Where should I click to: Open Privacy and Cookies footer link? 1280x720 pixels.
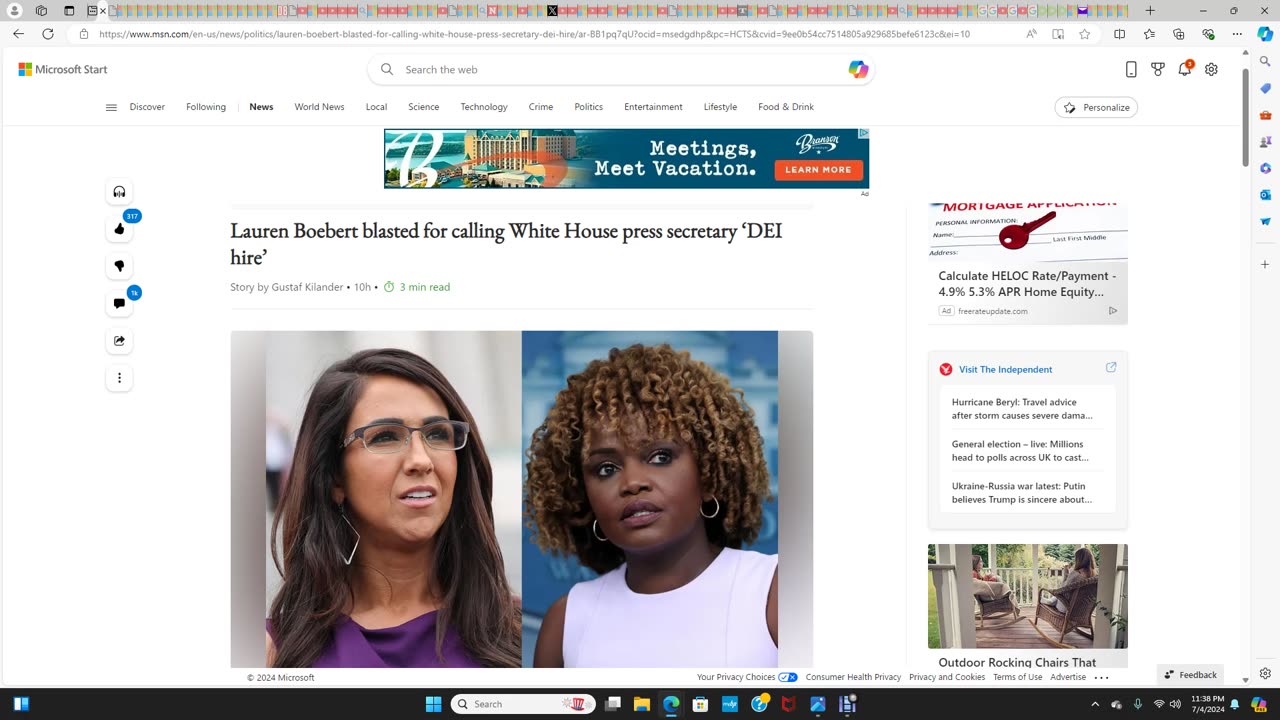click(x=947, y=677)
